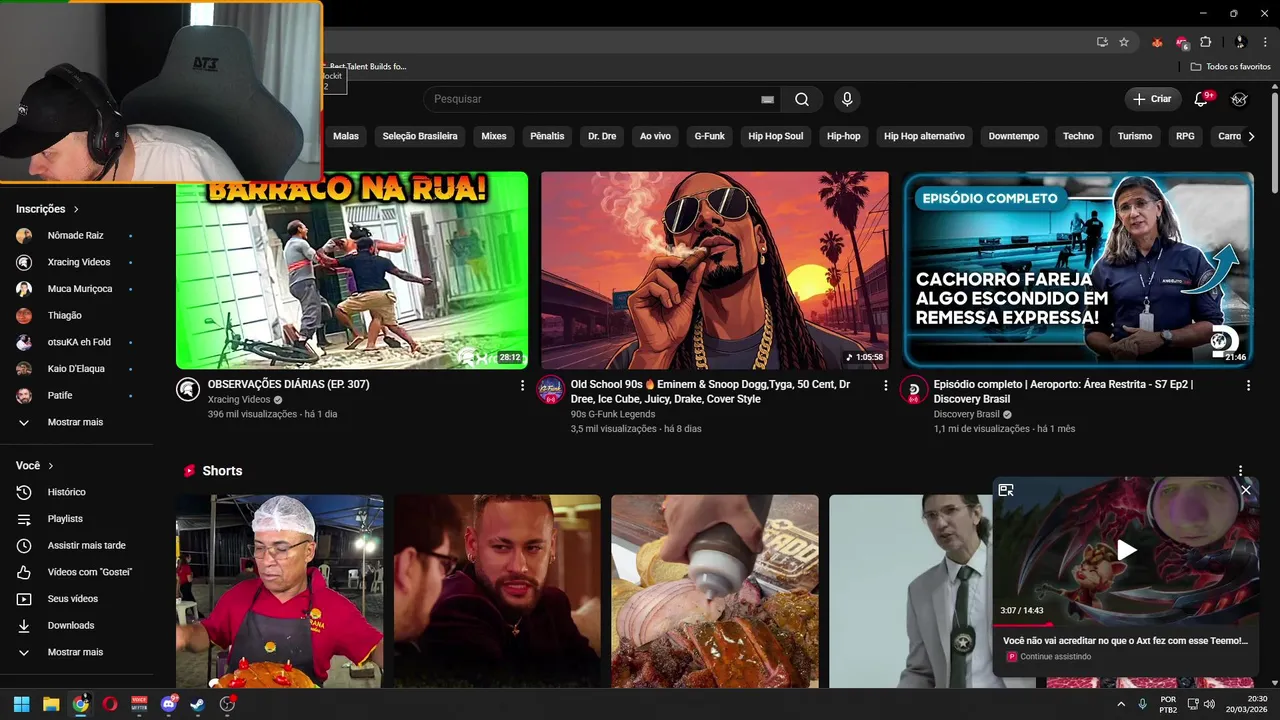Click the install app icon in address bar
Viewport: 1280px width, 720px height.
tap(1102, 42)
